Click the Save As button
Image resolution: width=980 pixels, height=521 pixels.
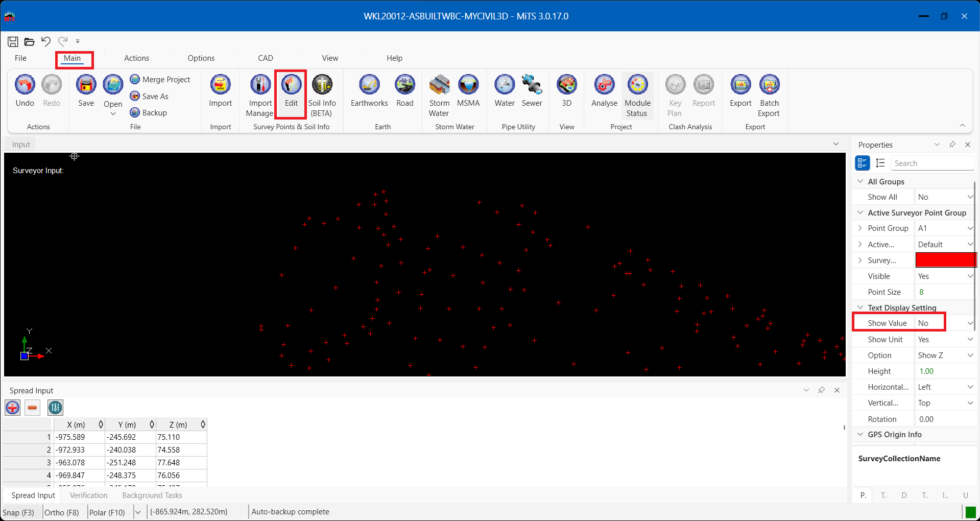155,96
